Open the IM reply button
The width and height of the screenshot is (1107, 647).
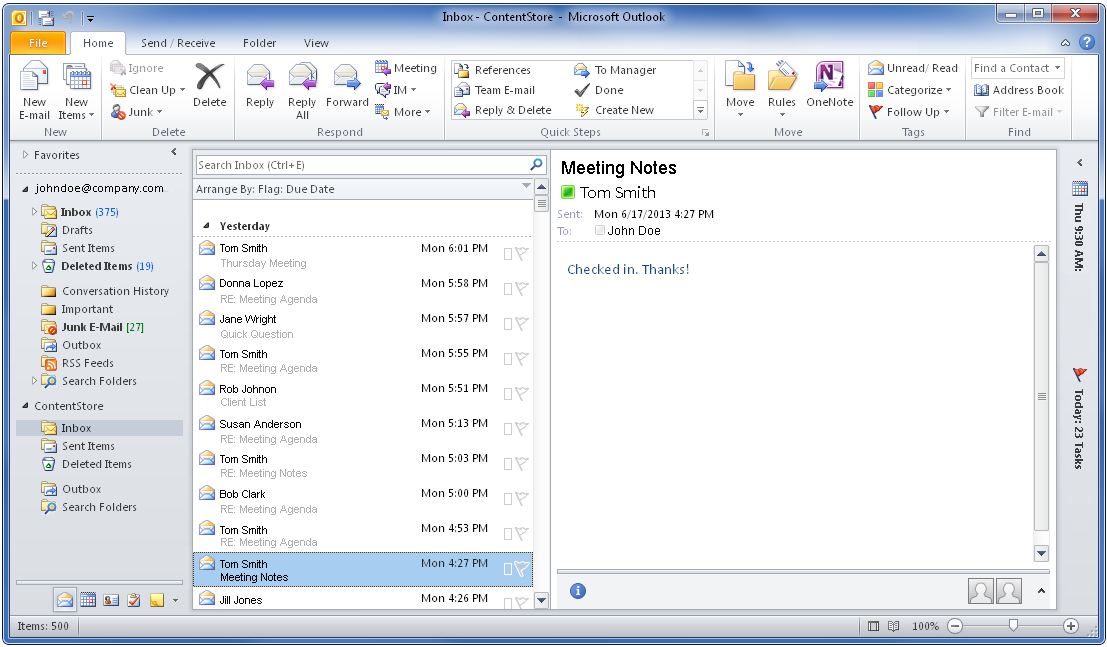click(x=396, y=90)
